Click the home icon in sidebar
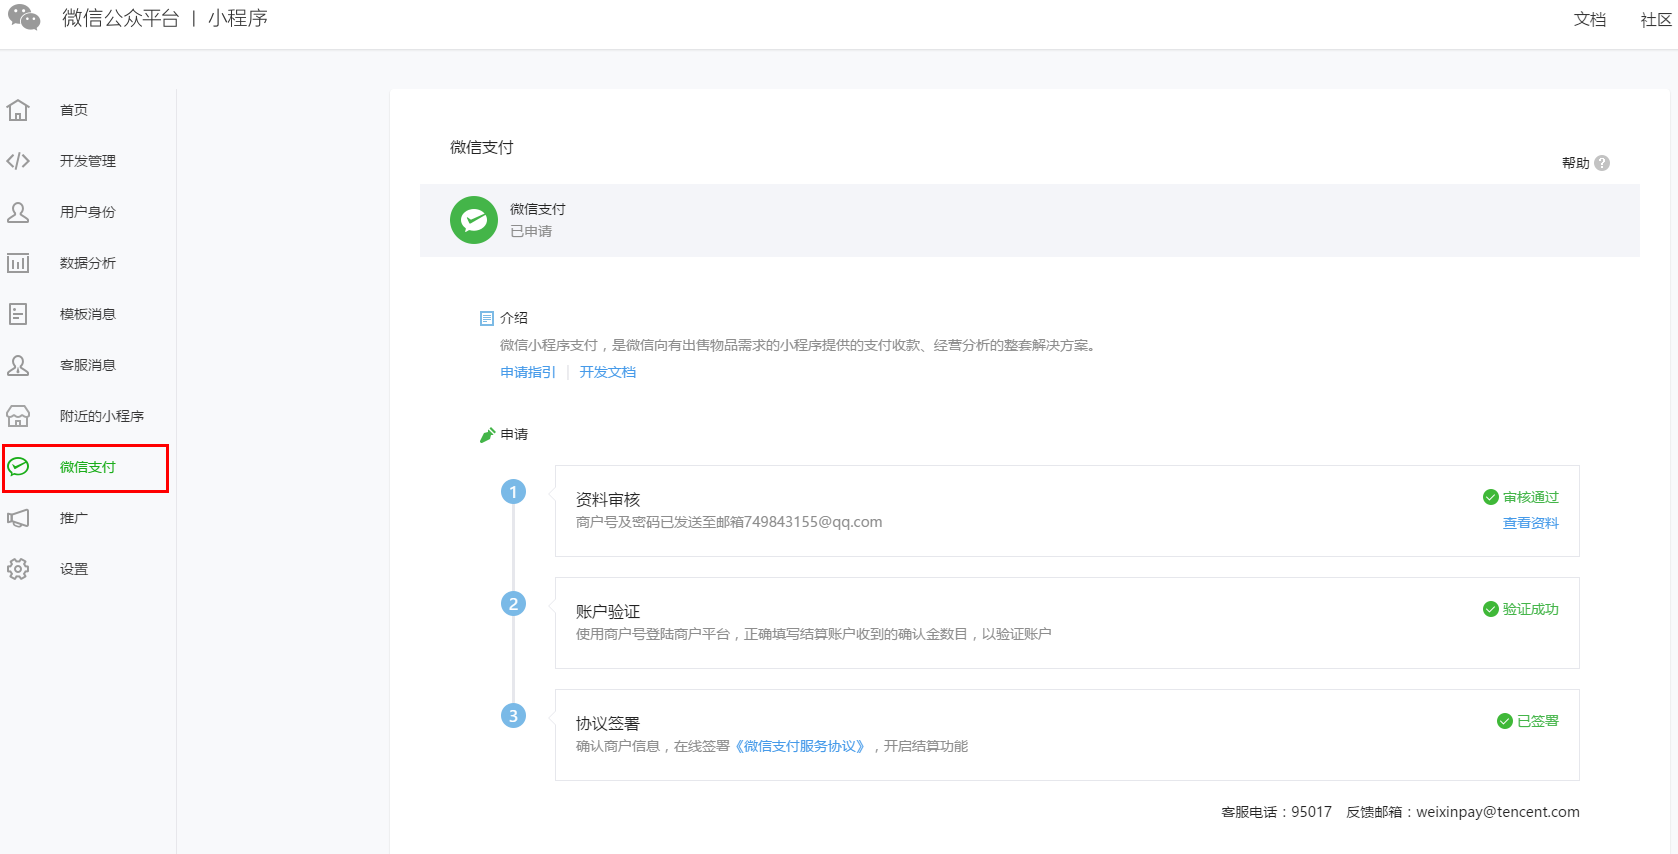The width and height of the screenshot is (1678, 854). (18, 110)
